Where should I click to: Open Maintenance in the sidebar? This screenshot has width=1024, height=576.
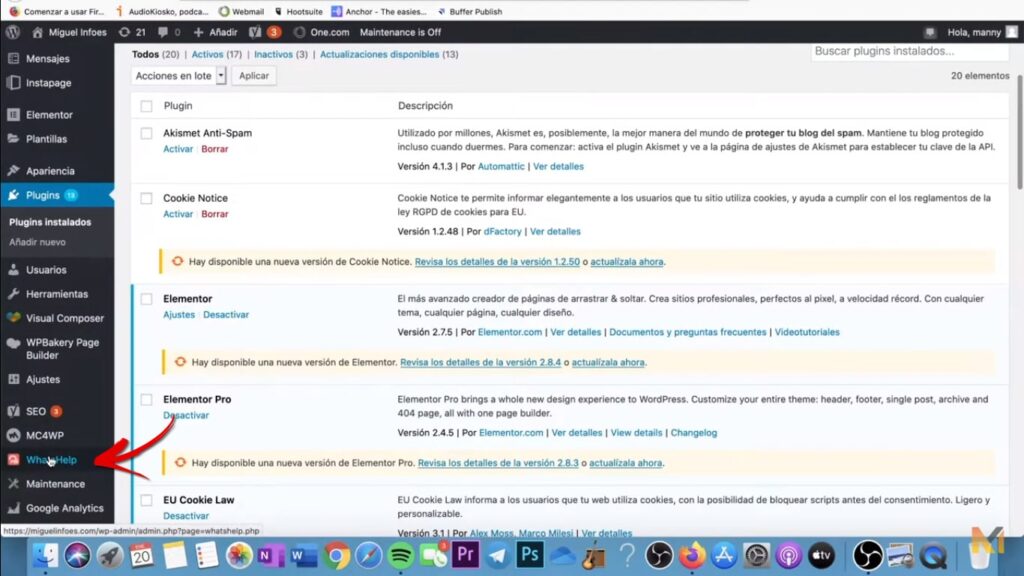click(x=57, y=484)
